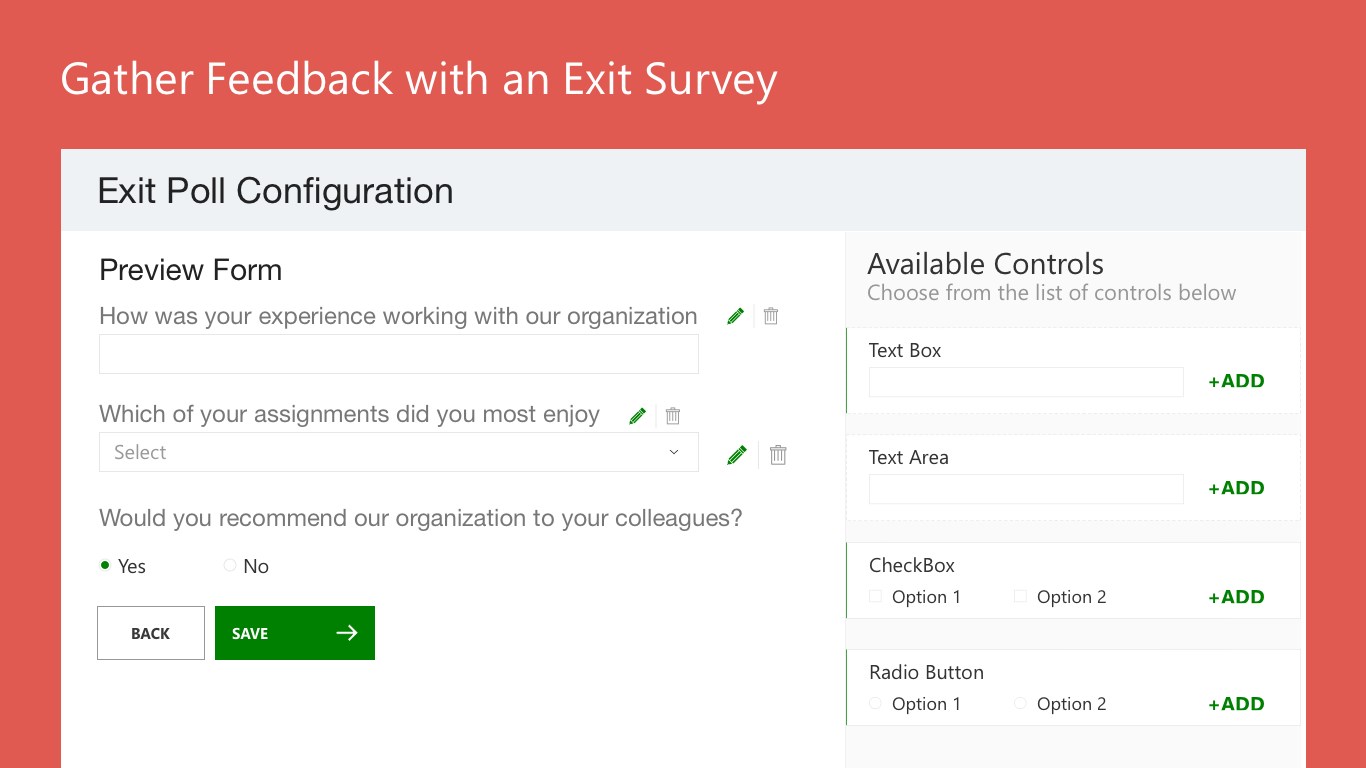Open the assignments Select dropdown
This screenshot has height=768, width=1366.
pyautogui.click(x=398, y=452)
